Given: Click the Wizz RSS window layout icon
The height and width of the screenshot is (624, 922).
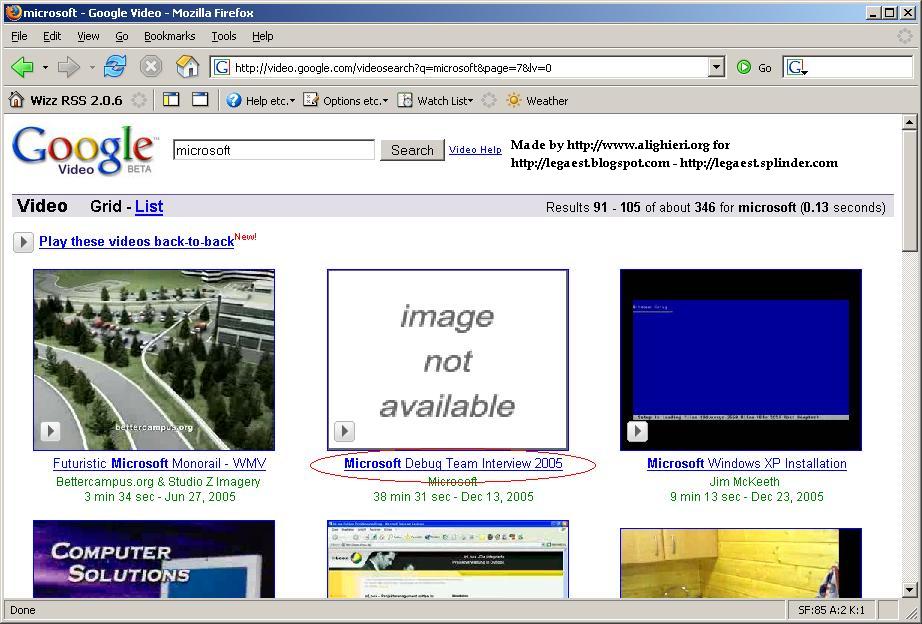Looking at the screenshot, I should [x=201, y=100].
